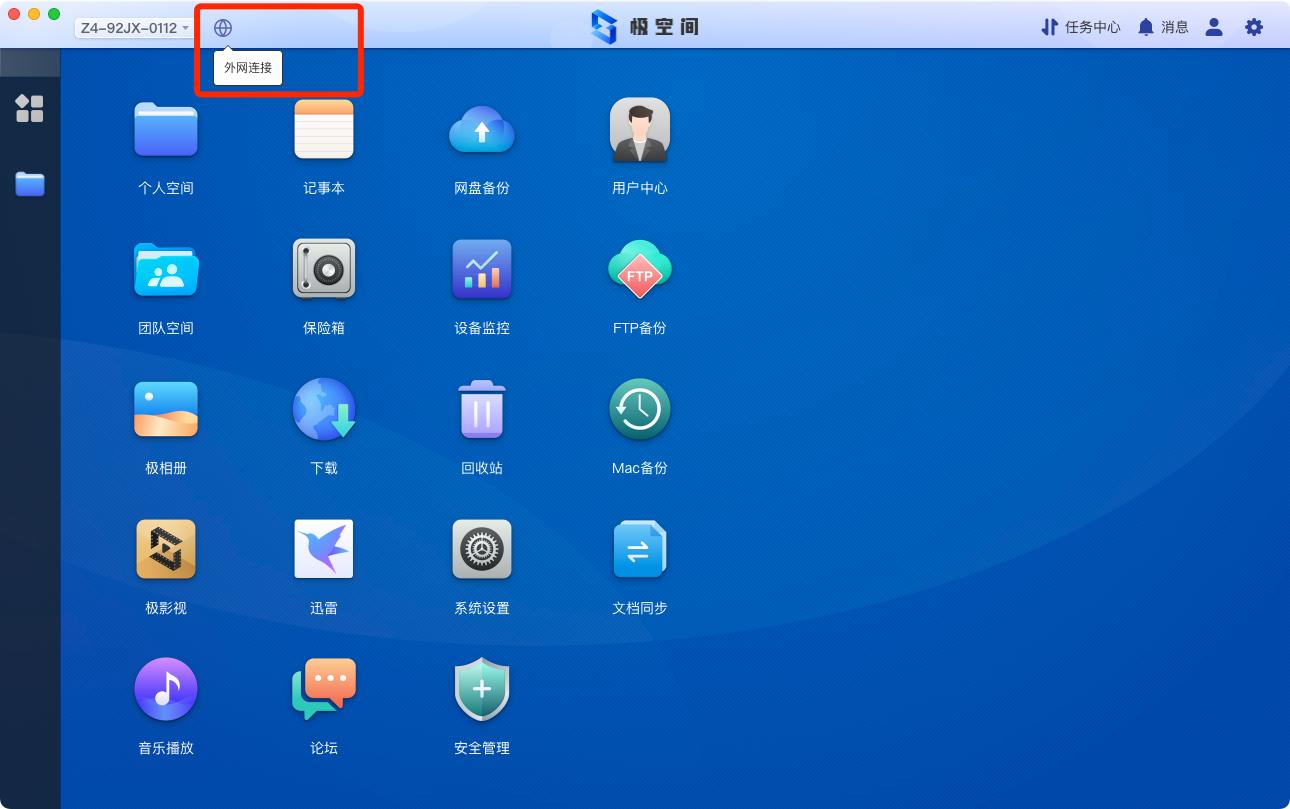Open 网盘备份 cloud backup
Screen dimensions: 1290x809
(x=482, y=129)
